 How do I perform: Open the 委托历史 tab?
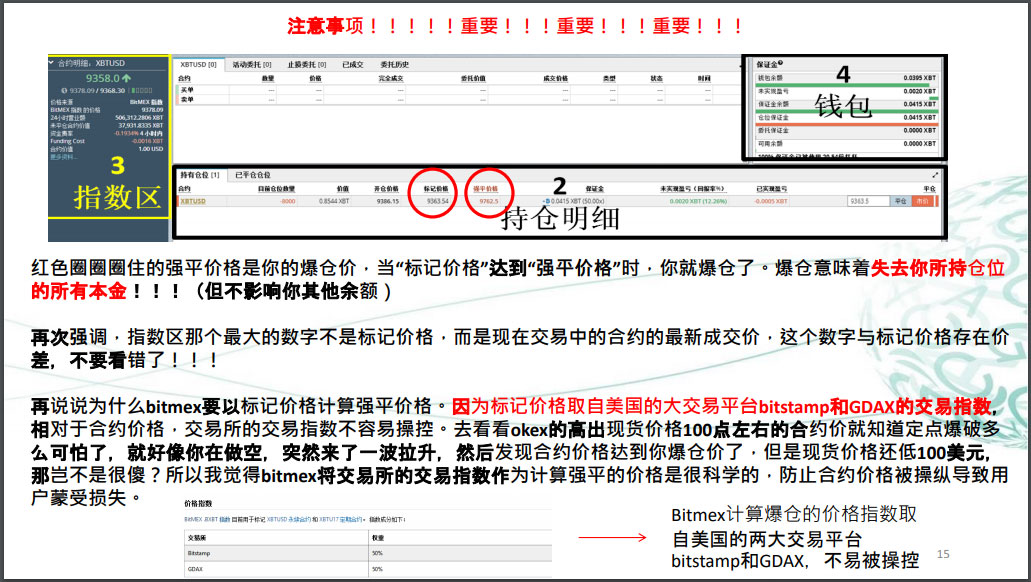coord(395,64)
